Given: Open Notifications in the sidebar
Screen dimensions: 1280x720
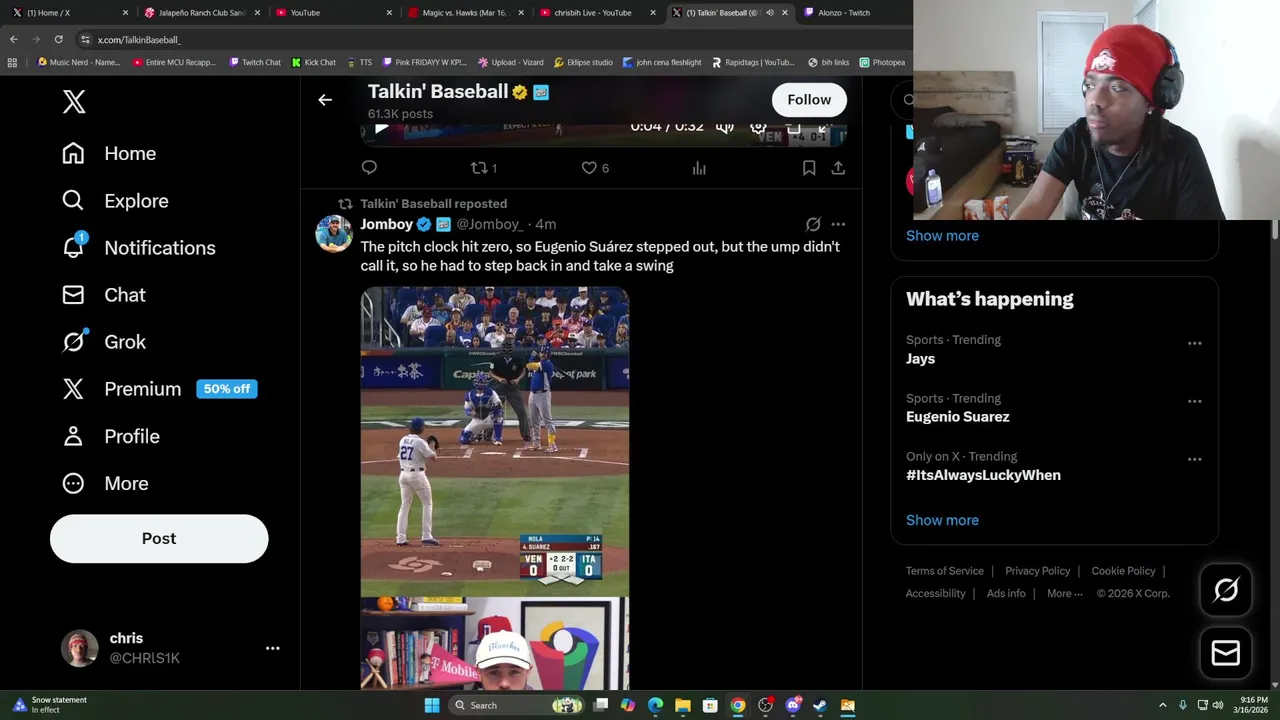Looking at the screenshot, I should pos(138,247).
